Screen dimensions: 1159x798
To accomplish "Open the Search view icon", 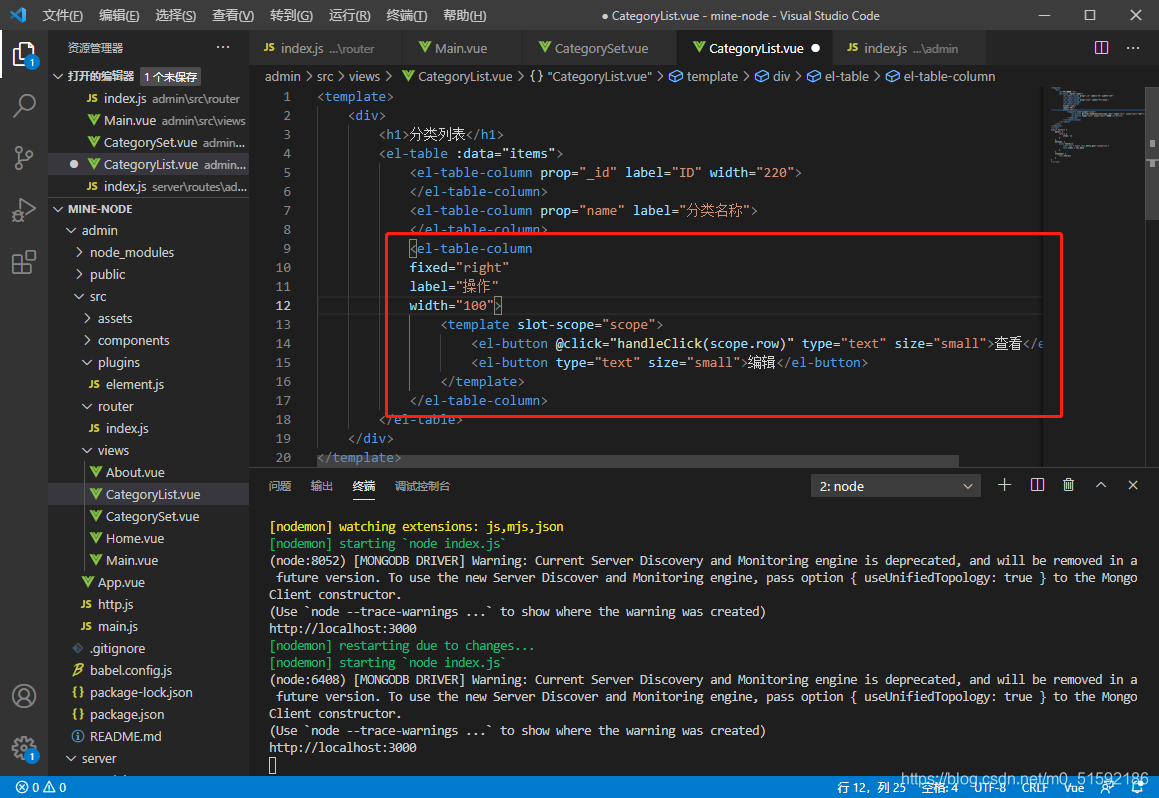I will pyautogui.click(x=24, y=105).
